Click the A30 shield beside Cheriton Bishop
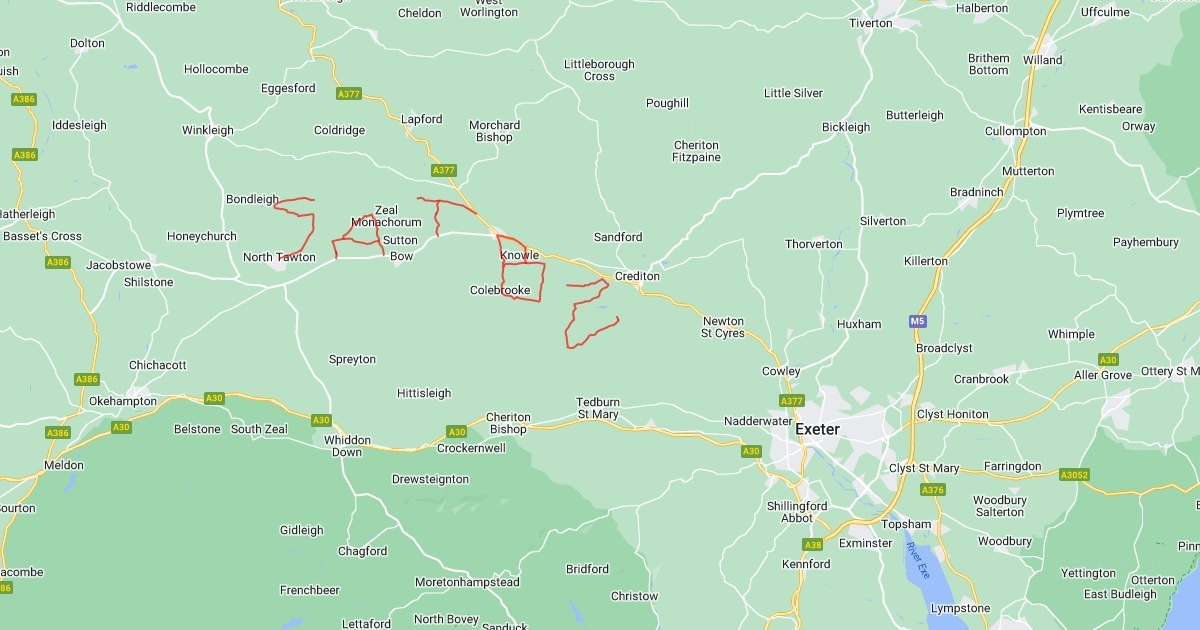Image resolution: width=1200 pixels, height=630 pixels. click(456, 432)
